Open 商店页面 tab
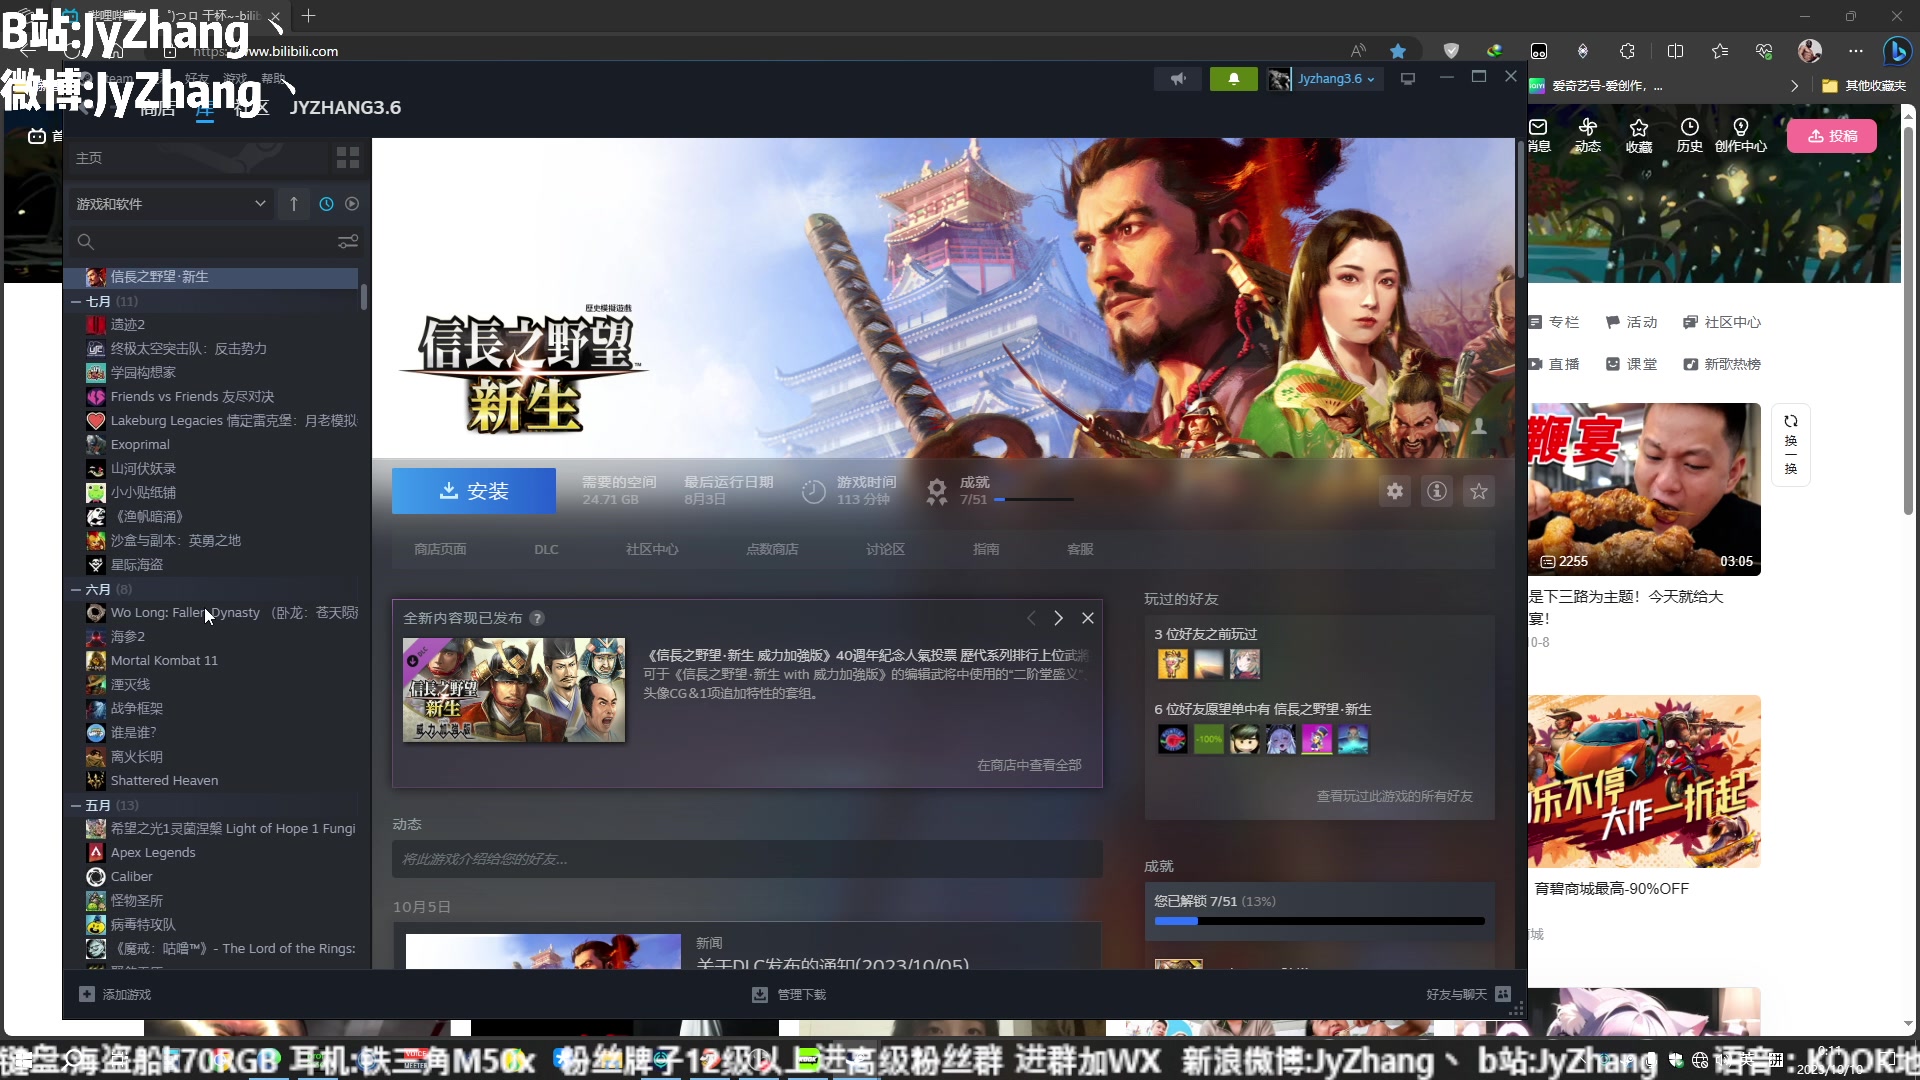 (440, 549)
